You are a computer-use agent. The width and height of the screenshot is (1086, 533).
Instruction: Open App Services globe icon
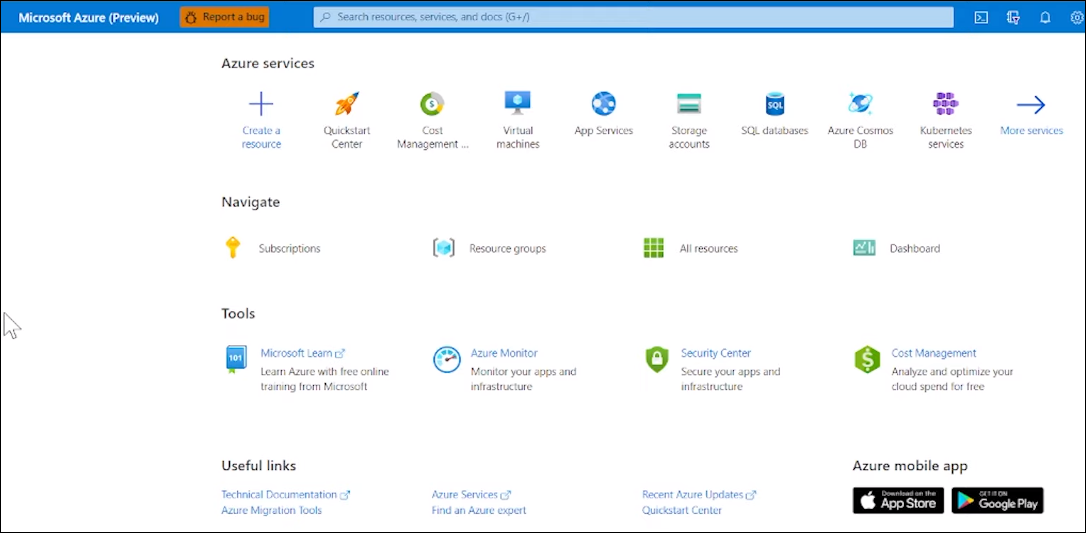click(x=603, y=104)
